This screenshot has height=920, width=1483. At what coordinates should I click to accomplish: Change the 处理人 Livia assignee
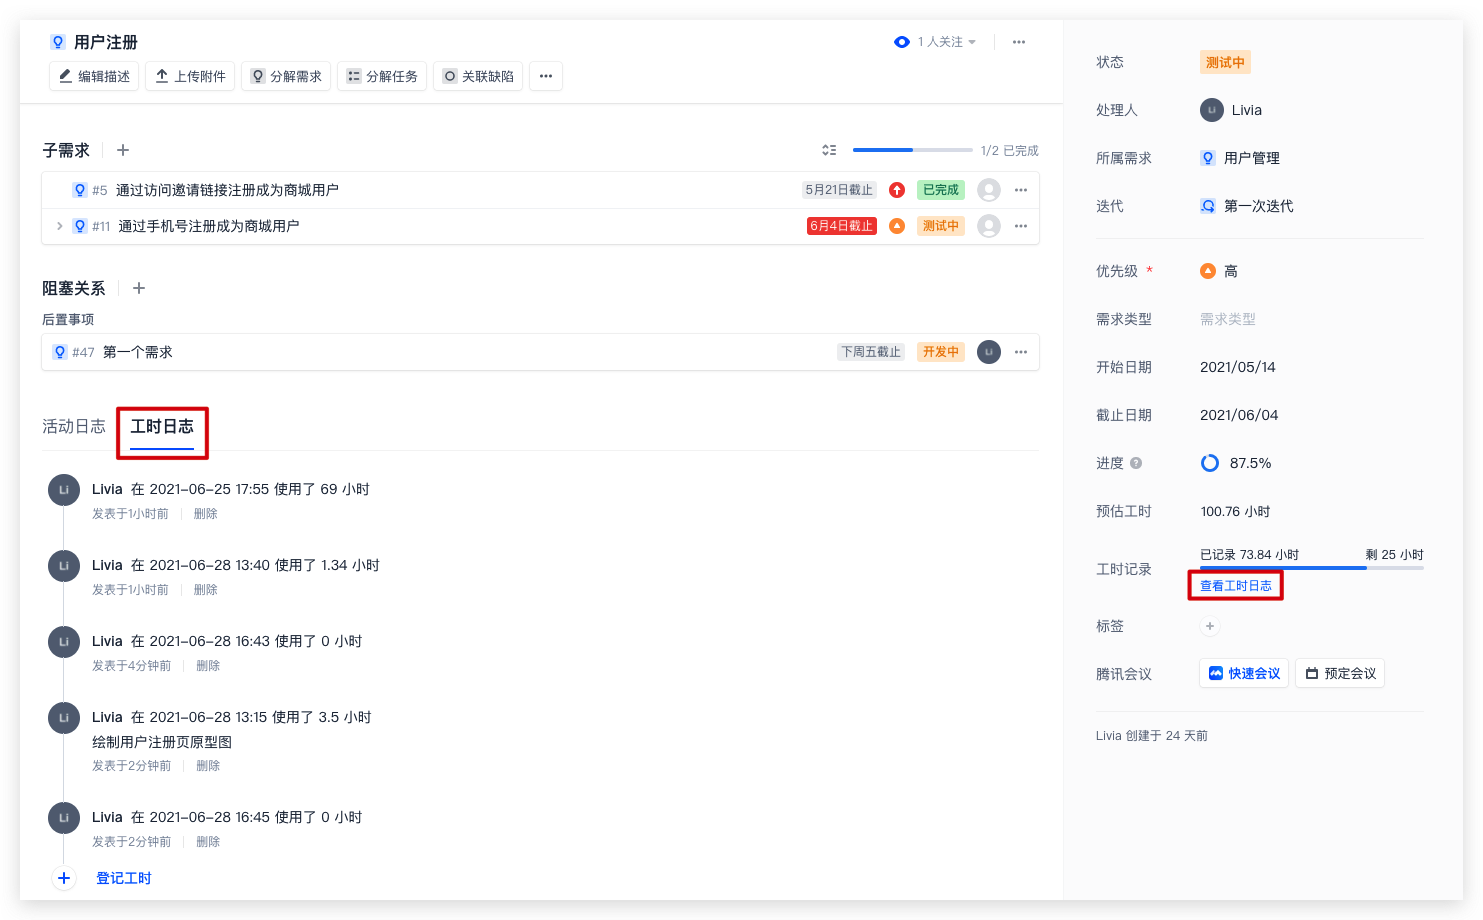(1232, 110)
